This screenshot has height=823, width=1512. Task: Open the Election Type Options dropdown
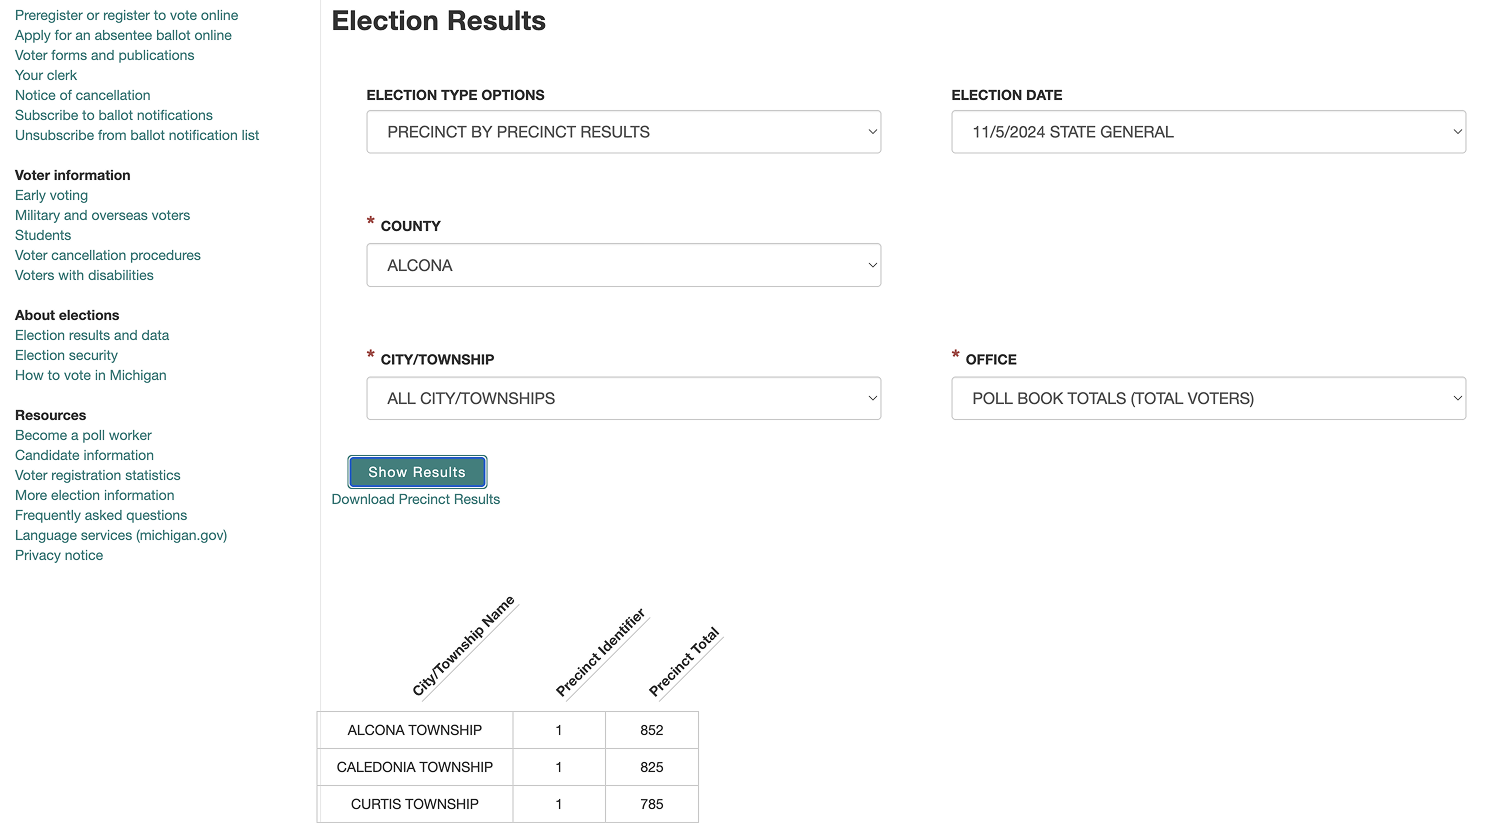tap(623, 132)
